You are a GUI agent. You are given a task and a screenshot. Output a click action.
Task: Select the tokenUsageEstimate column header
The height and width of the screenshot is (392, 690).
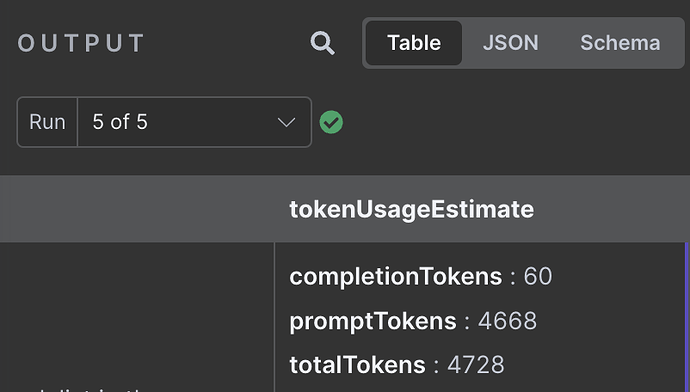[x=411, y=209]
